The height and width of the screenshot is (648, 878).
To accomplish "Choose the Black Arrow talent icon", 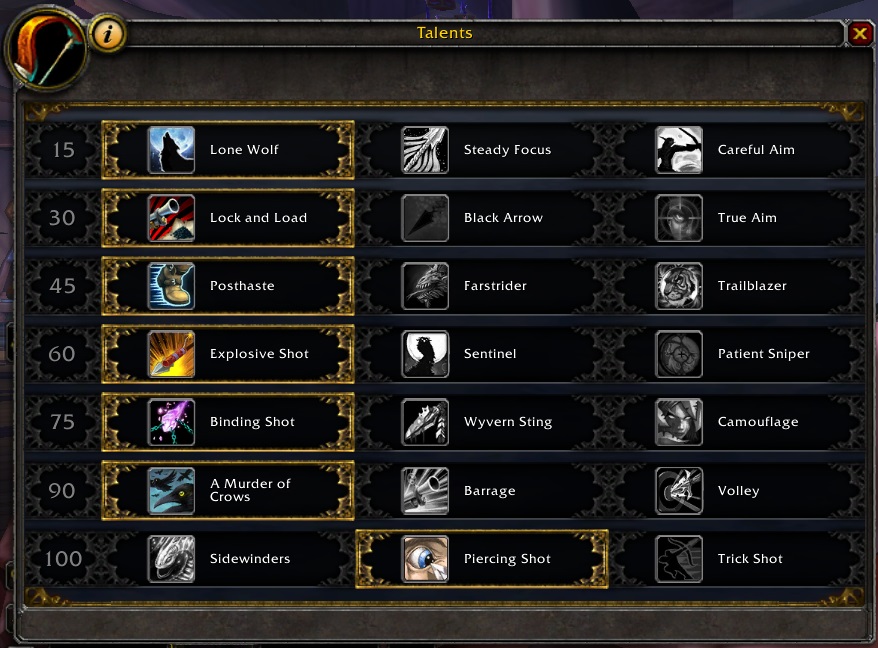I will [x=425, y=218].
